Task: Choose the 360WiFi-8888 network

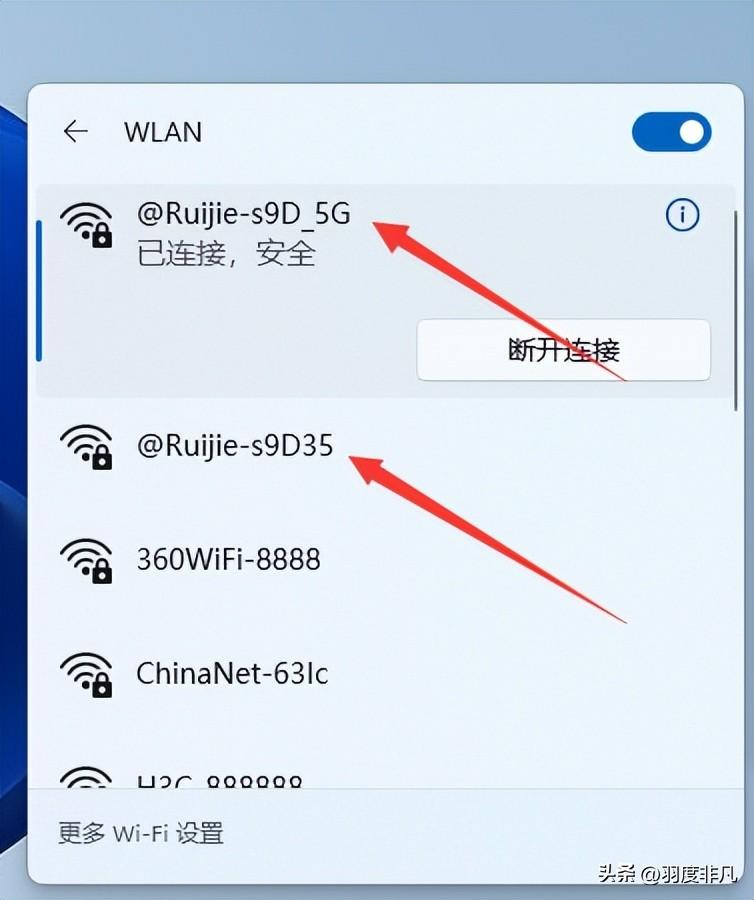Action: [386, 560]
